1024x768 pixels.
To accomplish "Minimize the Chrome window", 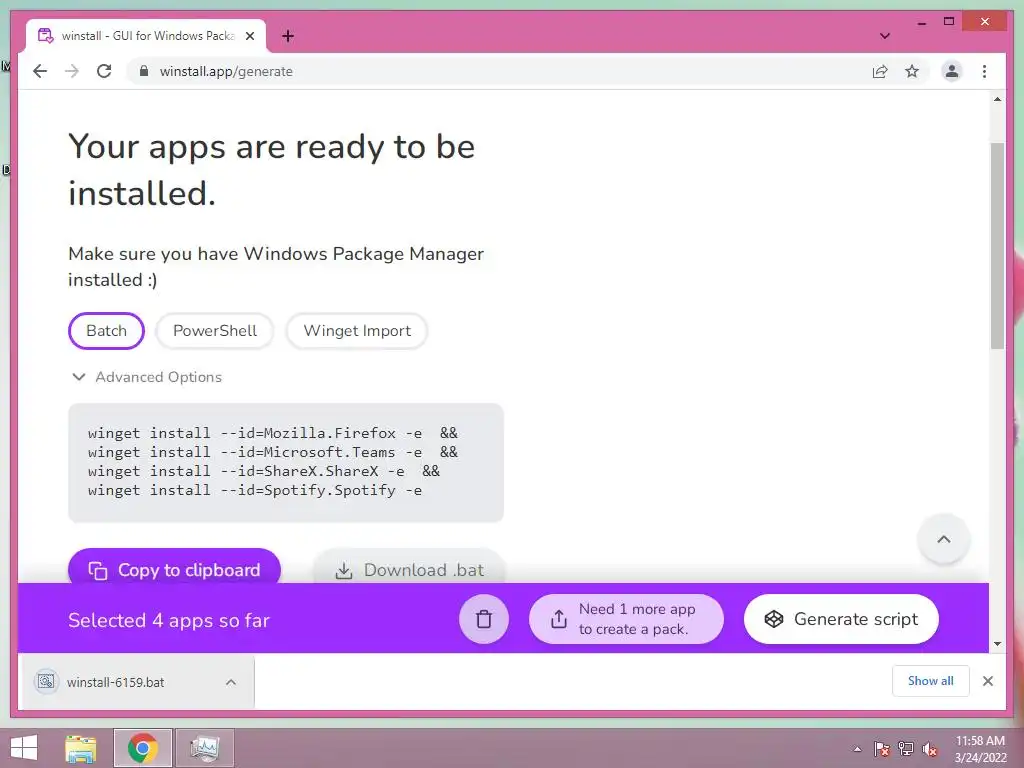I will [x=921, y=22].
